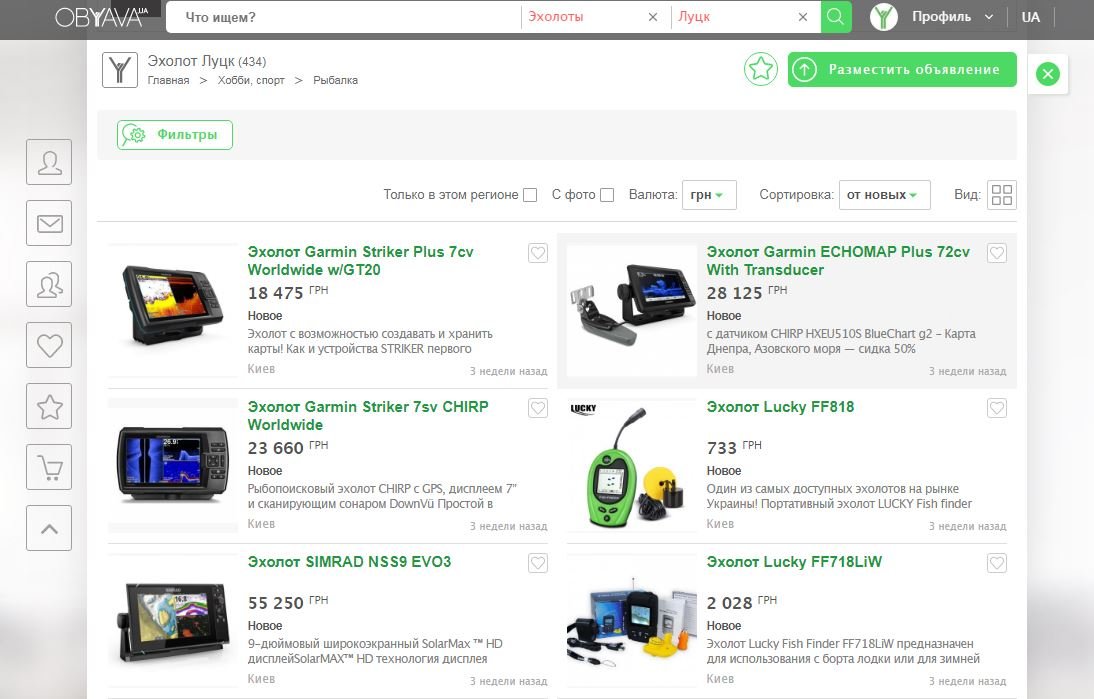Open shopping cart sidebar icon
Screen dimensions: 1094x699
(49, 467)
